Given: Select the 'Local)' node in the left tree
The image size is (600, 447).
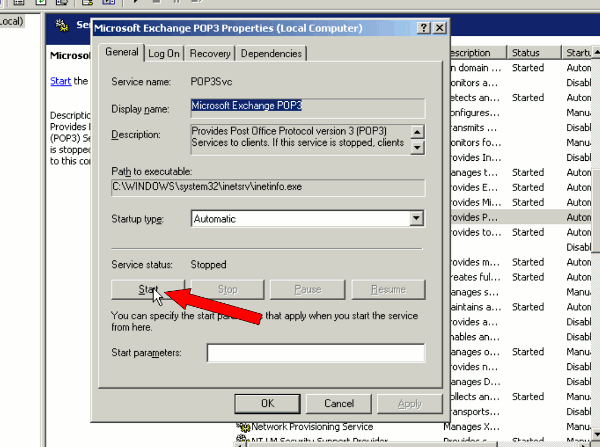Looking at the screenshot, I should pos(12,21).
